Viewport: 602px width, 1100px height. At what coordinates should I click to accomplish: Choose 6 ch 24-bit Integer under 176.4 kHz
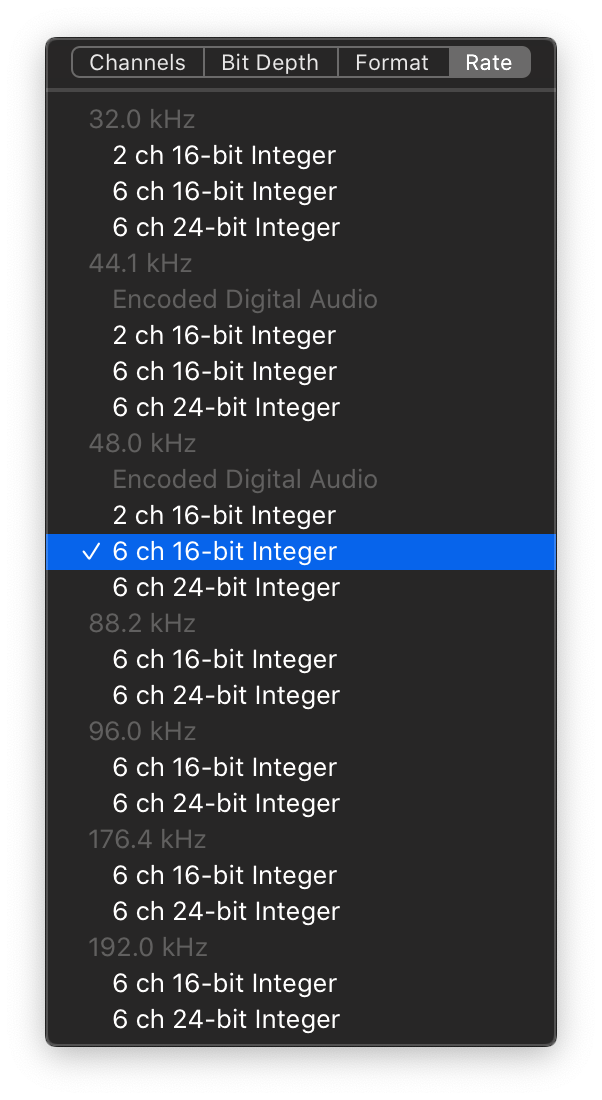[226, 911]
